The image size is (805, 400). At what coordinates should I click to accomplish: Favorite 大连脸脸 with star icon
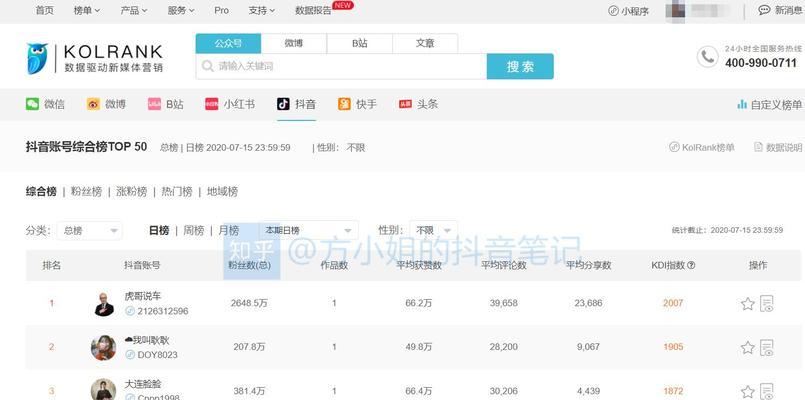point(748,391)
